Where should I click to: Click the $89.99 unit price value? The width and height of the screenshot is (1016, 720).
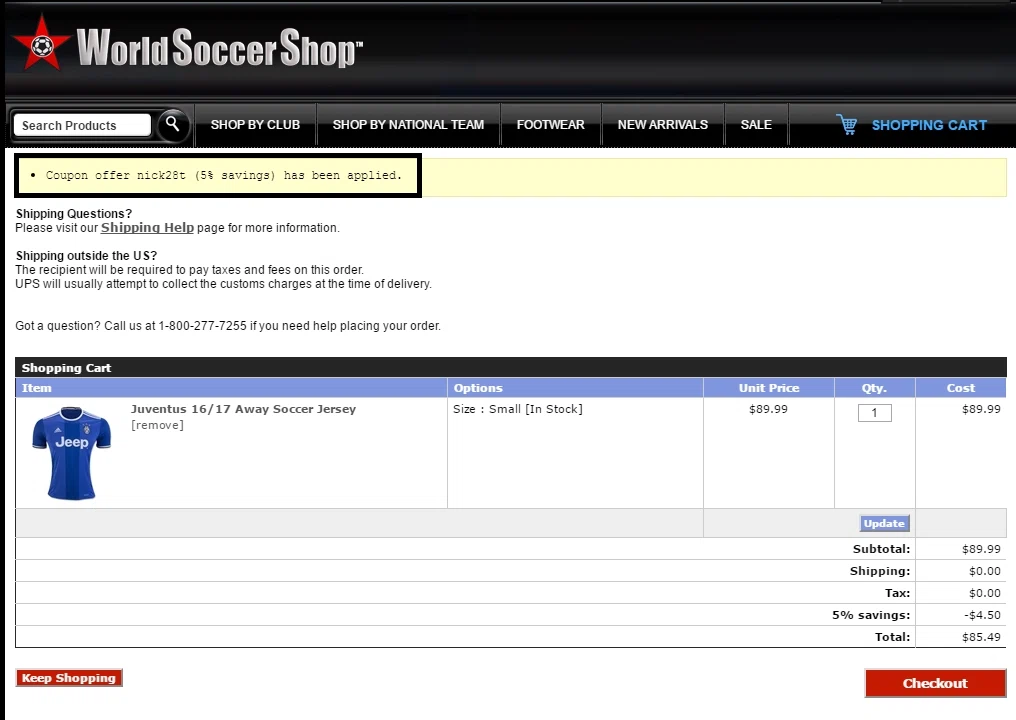pos(768,409)
